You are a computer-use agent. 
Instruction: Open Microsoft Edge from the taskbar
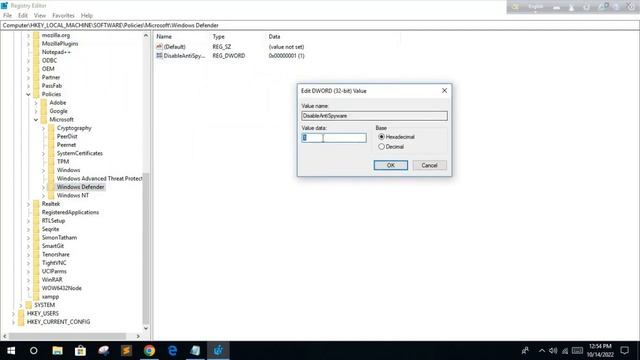pyautogui.click(x=173, y=351)
